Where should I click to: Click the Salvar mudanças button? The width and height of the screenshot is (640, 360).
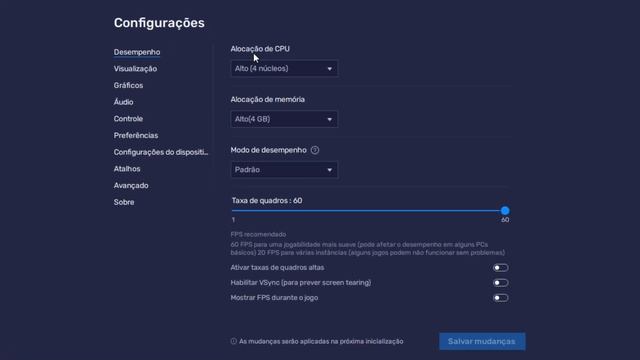482,341
